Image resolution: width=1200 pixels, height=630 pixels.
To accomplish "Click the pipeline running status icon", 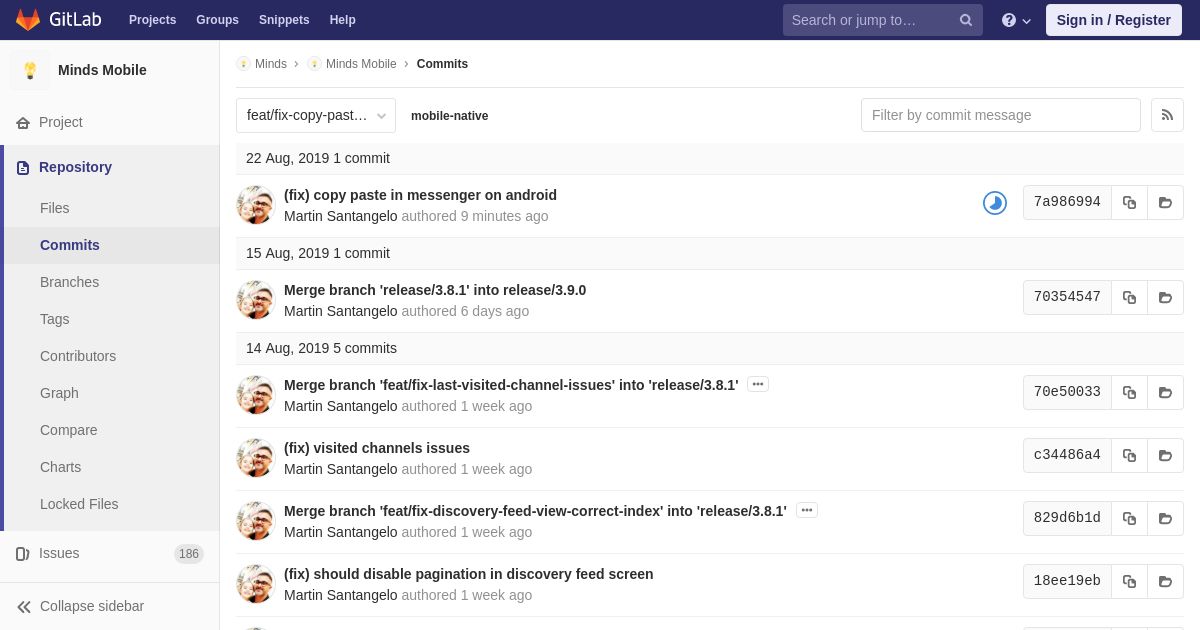I will pyautogui.click(x=995, y=203).
